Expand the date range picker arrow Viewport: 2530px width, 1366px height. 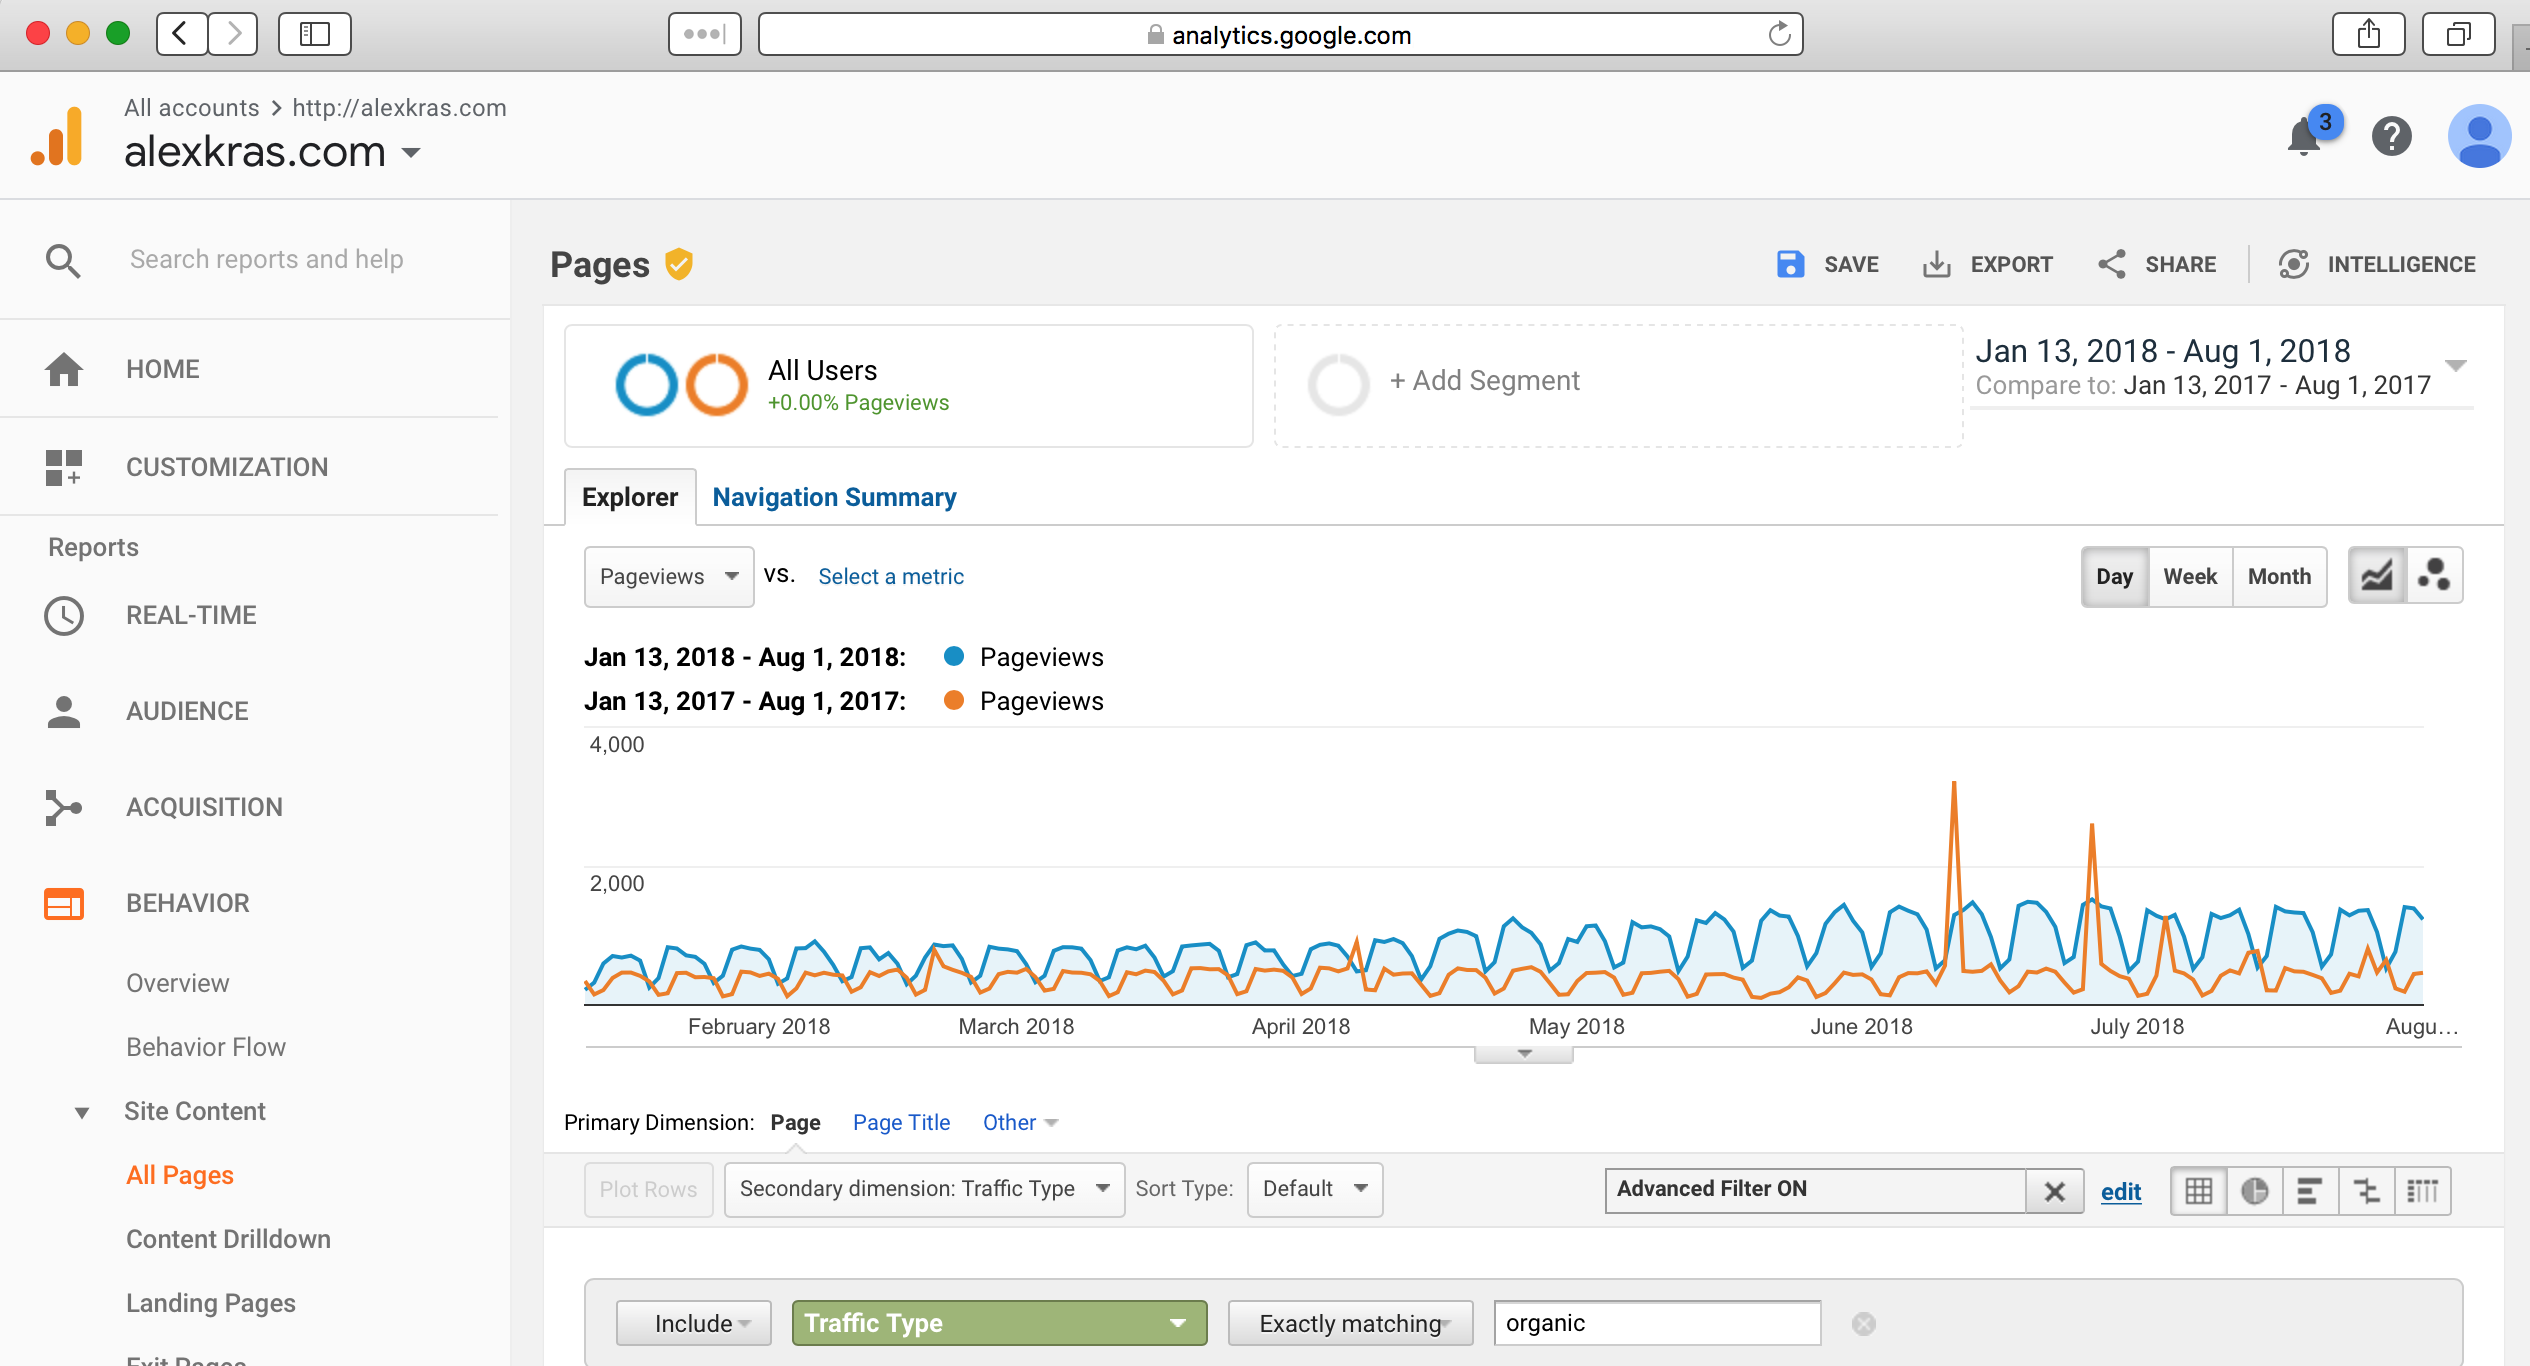coord(2455,365)
